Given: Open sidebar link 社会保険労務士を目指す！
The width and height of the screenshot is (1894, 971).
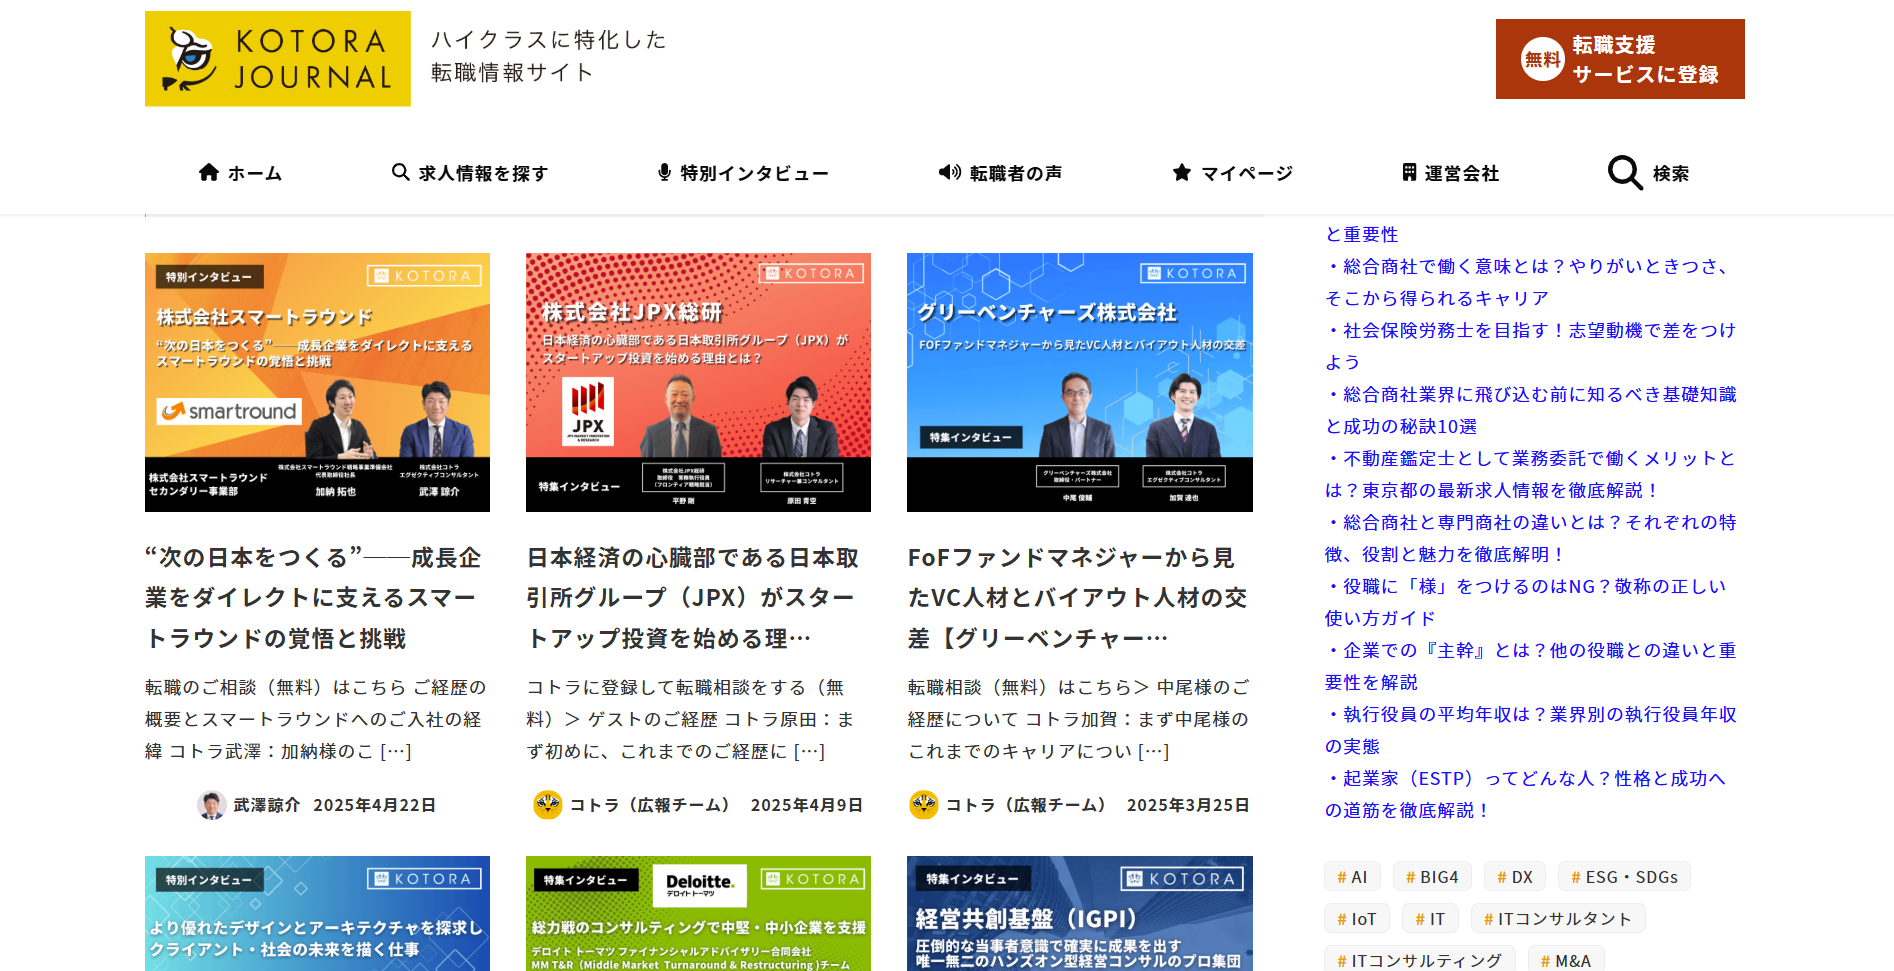Looking at the screenshot, I should 1531,346.
